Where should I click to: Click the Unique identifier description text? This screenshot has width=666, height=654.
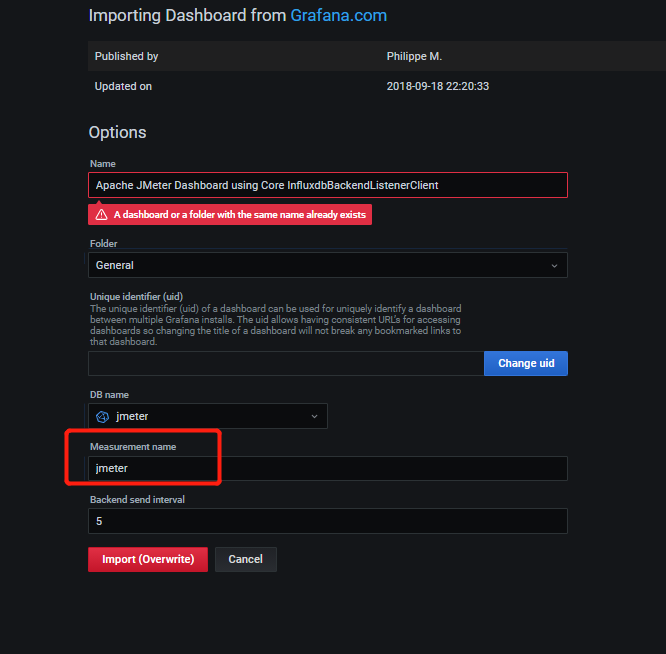click(x=275, y=324)
